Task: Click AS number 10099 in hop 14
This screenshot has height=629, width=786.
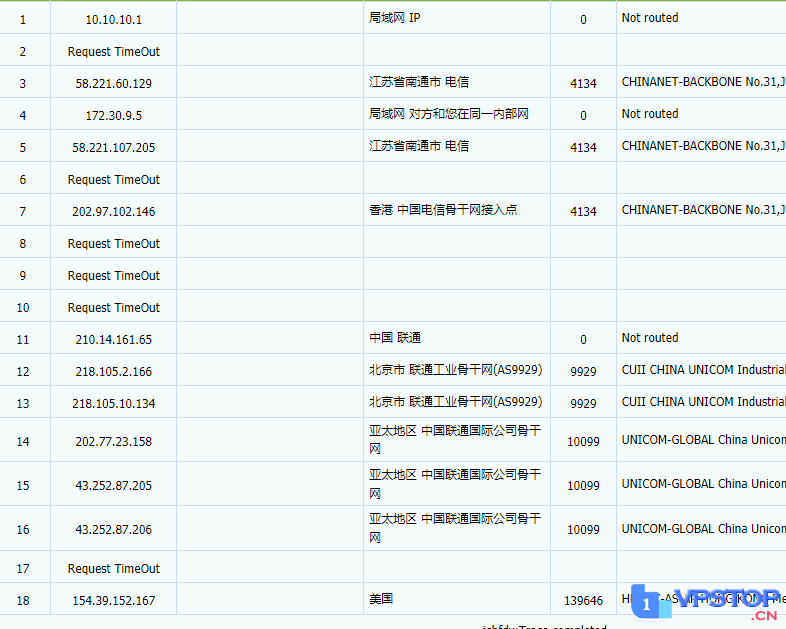Action: coord(583,442)
